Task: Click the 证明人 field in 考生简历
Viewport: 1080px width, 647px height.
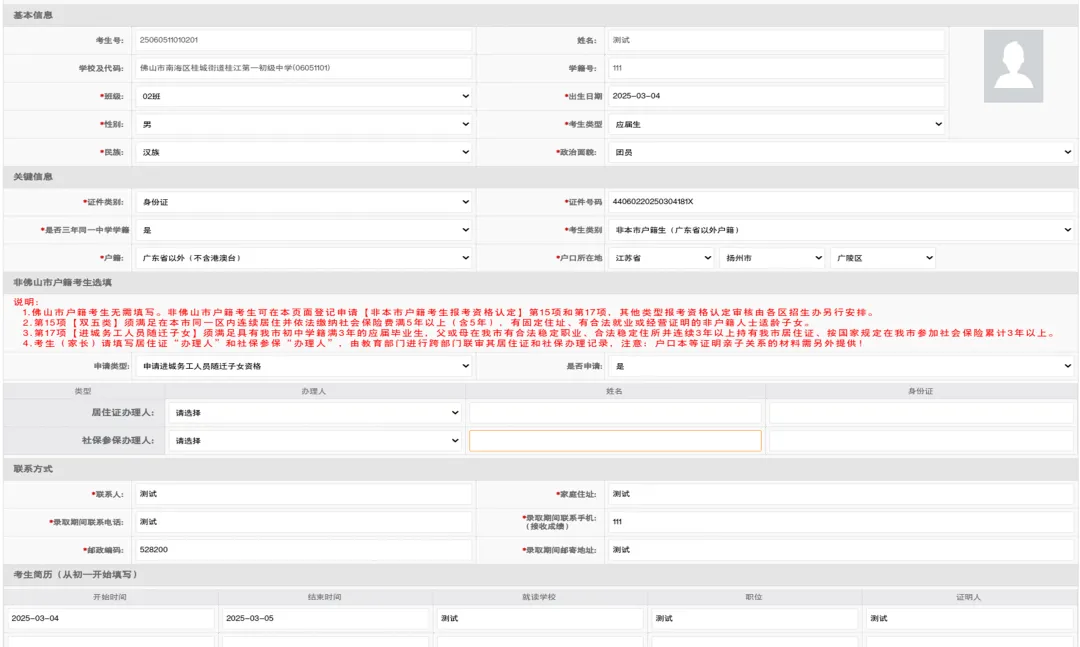Action: coord(969,618)
